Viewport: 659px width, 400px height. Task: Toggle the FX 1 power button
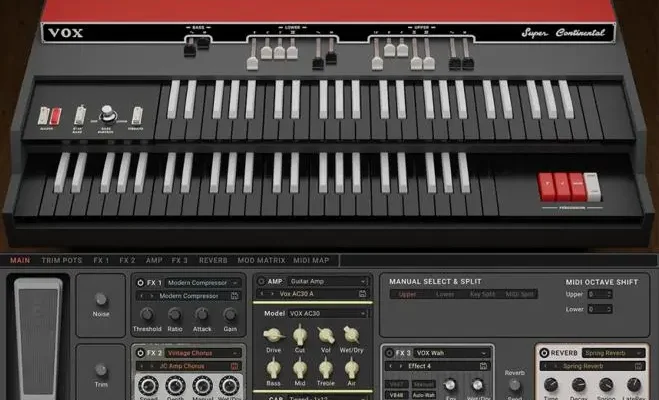pyautogui.click(x=139, y=283)
